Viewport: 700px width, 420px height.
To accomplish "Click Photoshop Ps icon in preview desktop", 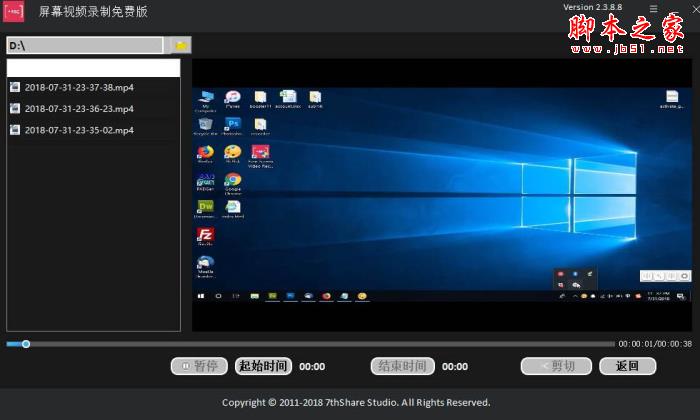I will (233, 126).
